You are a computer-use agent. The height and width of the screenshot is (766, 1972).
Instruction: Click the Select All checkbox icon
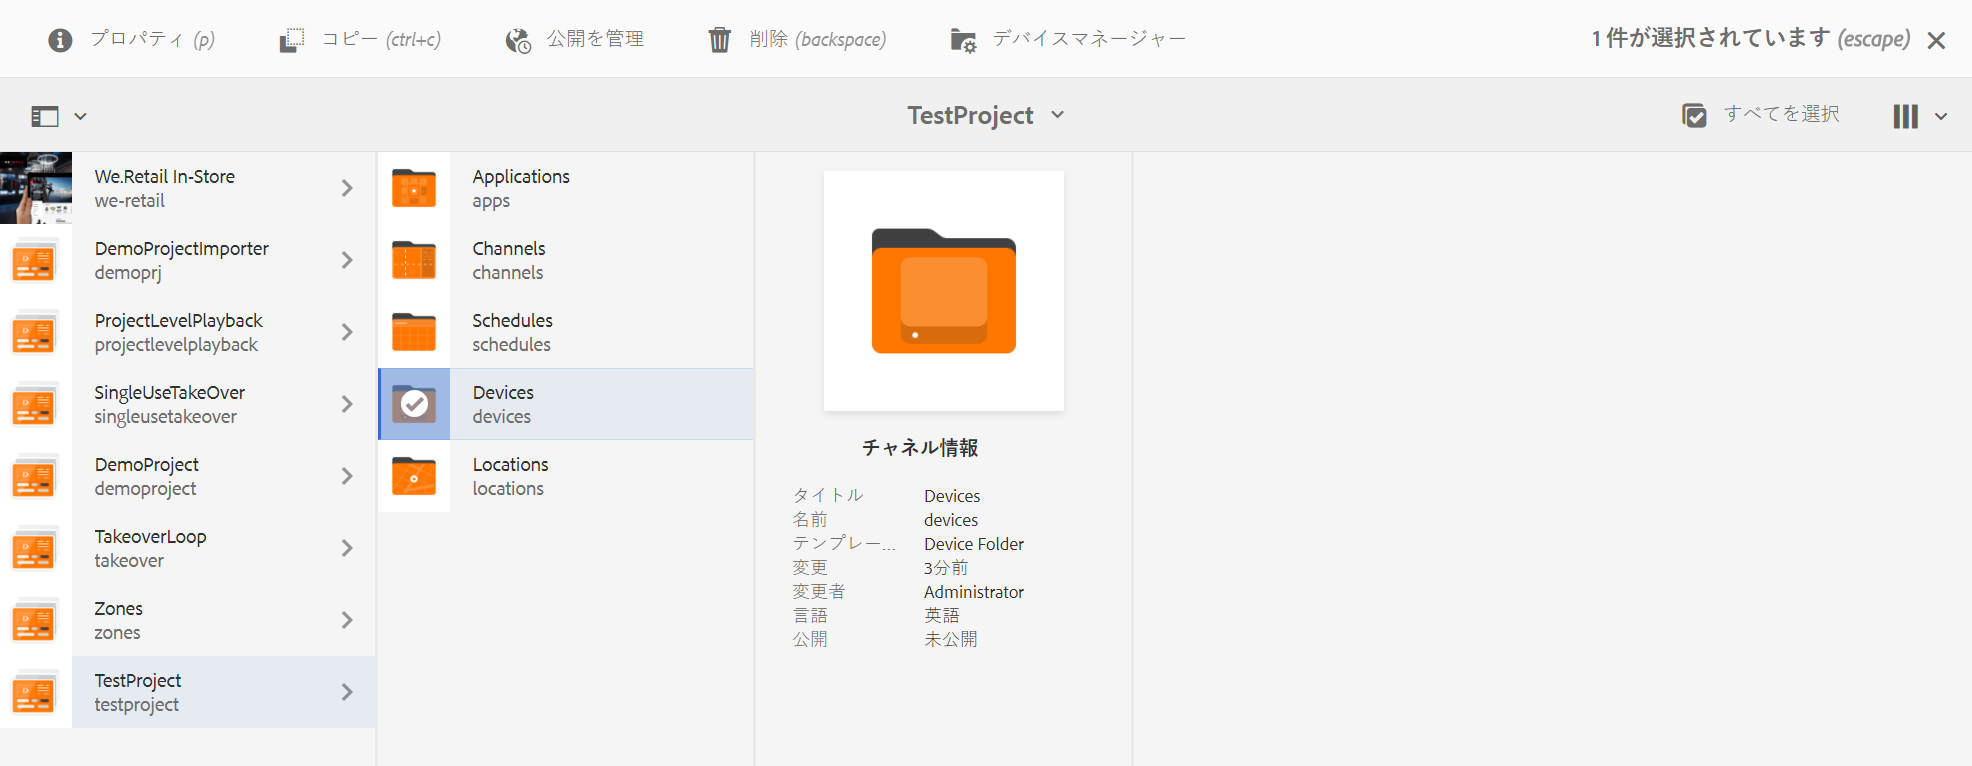pos(1694,115)
